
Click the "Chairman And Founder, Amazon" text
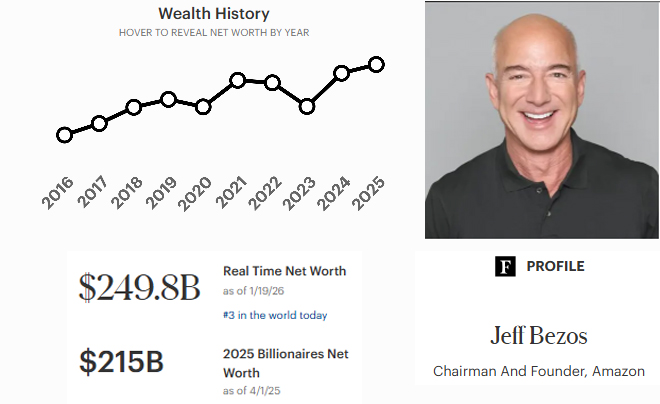click(539, 371)
